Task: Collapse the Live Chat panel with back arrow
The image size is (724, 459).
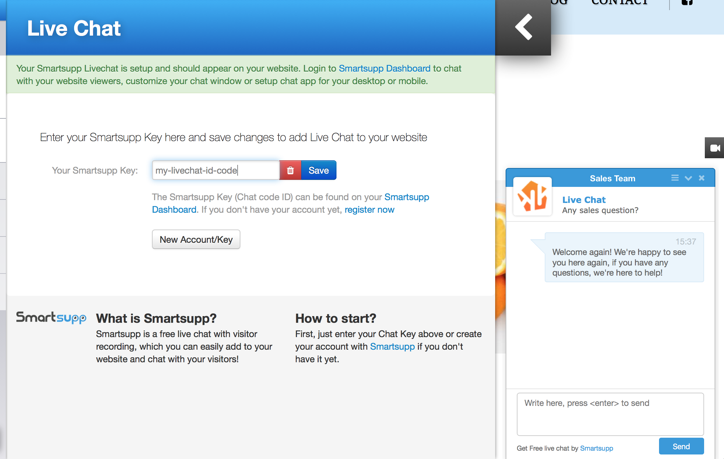Action: tap(523, 27)
